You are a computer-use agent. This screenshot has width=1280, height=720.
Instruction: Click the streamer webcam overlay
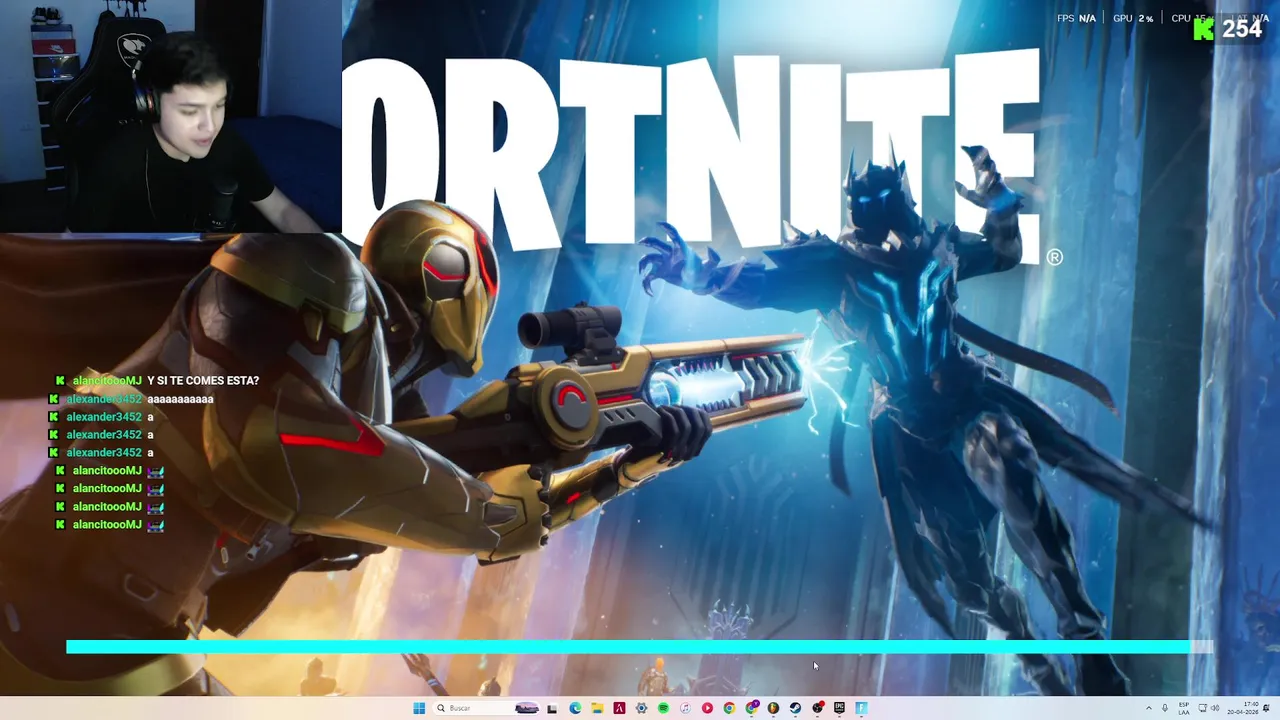pyautogui.click(x=171, y=116)
